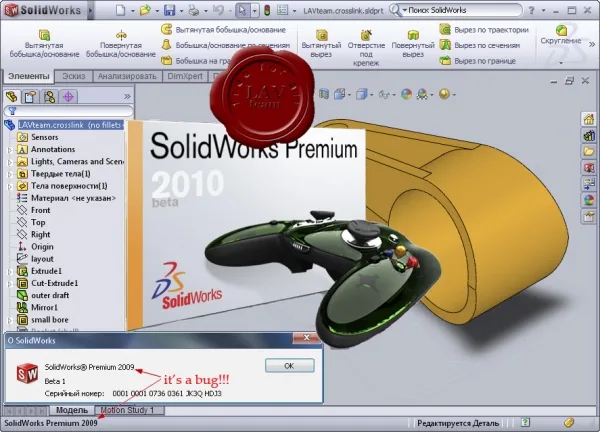Image resolution: width=600 pixels, height=432 pixels.
Task: Switch to the Эскиз tab
Action: point(74,77)
